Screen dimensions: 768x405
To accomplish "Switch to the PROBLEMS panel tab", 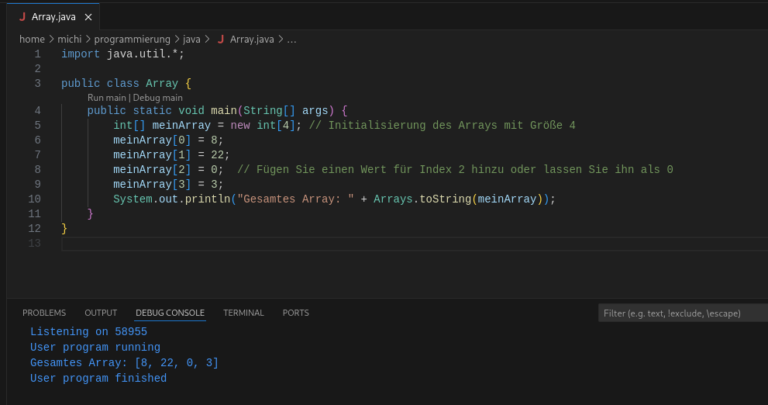I will coord(44,313).
